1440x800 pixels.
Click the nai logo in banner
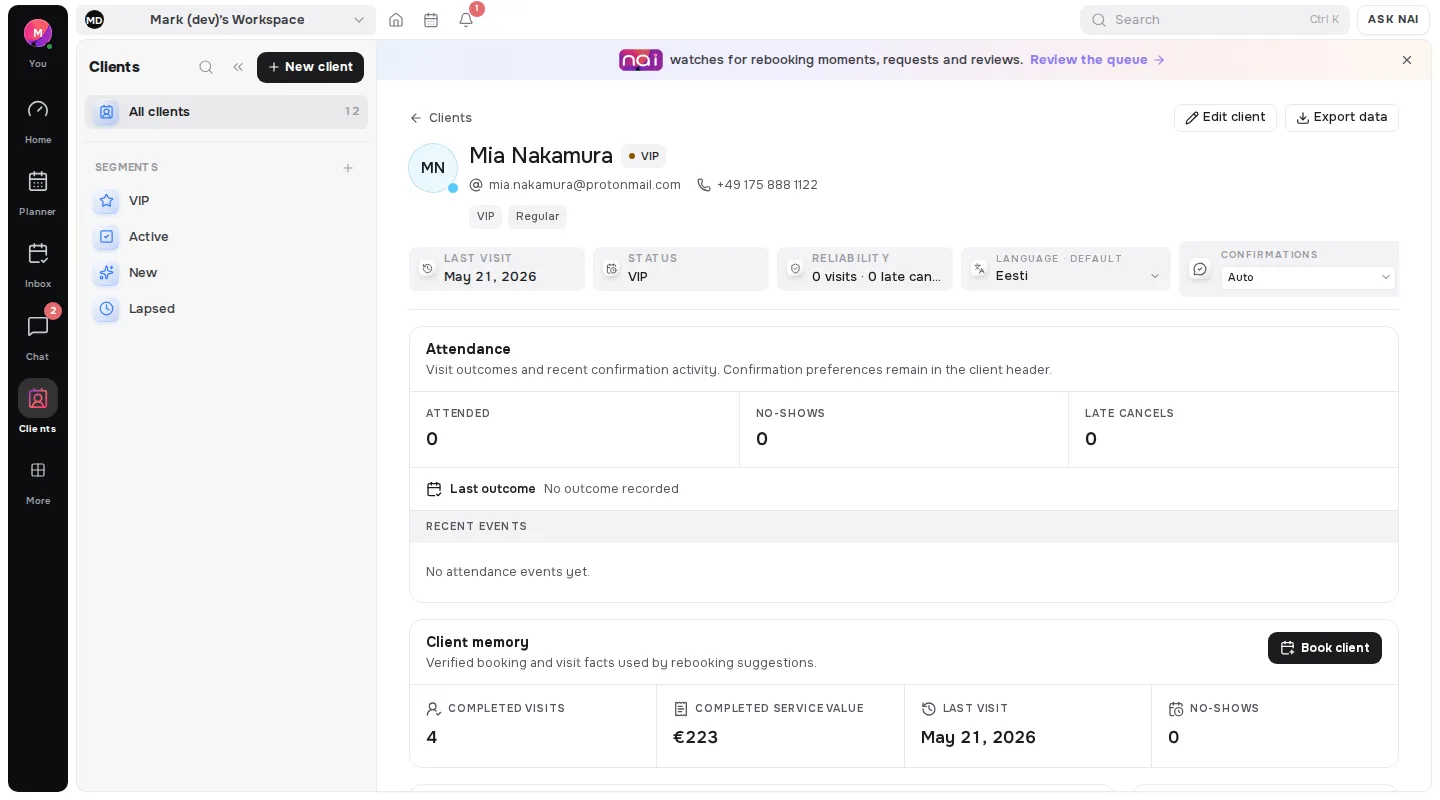[x=641, y=60]
